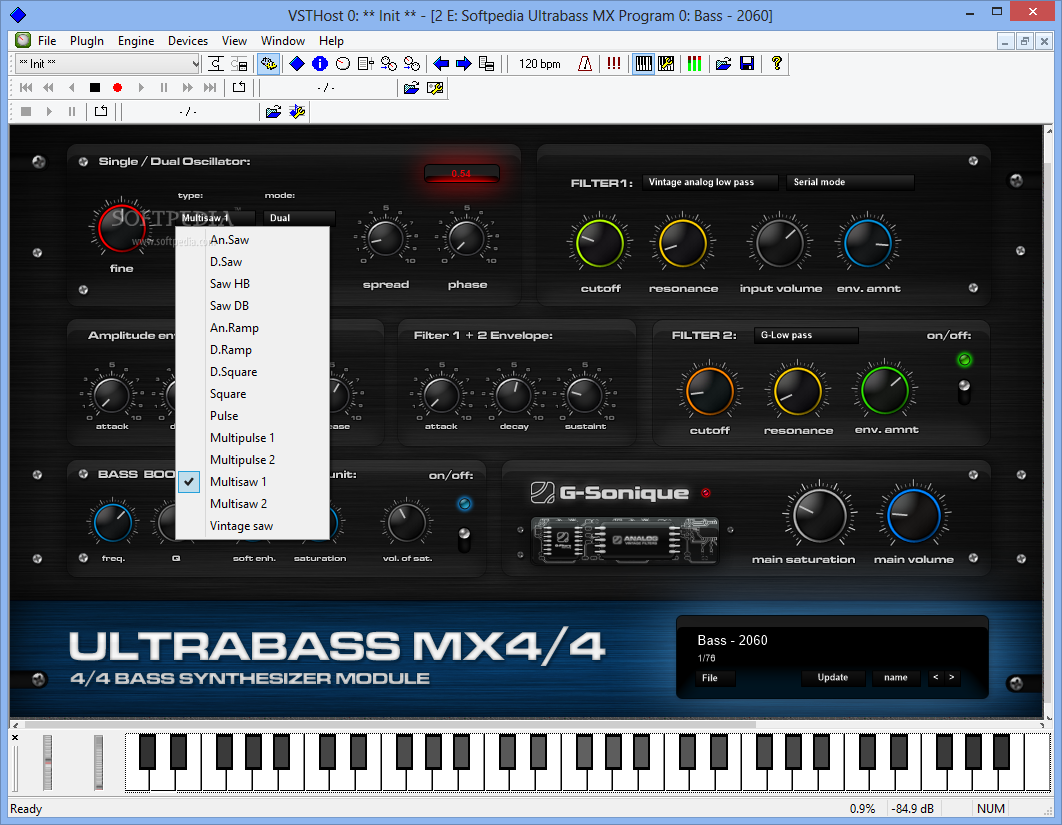Open the Window menu
This screenshot has height=825, width=1062.
click(282, 41)
